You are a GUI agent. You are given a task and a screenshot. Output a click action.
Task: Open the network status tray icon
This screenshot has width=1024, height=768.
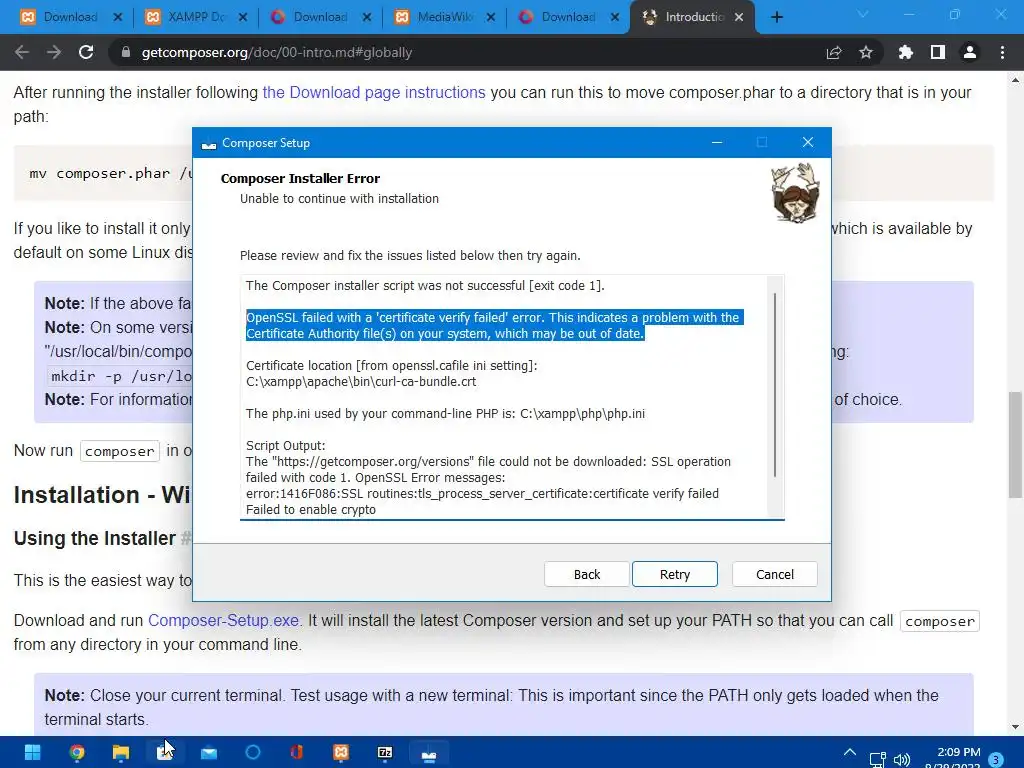[x=877, y=760]
